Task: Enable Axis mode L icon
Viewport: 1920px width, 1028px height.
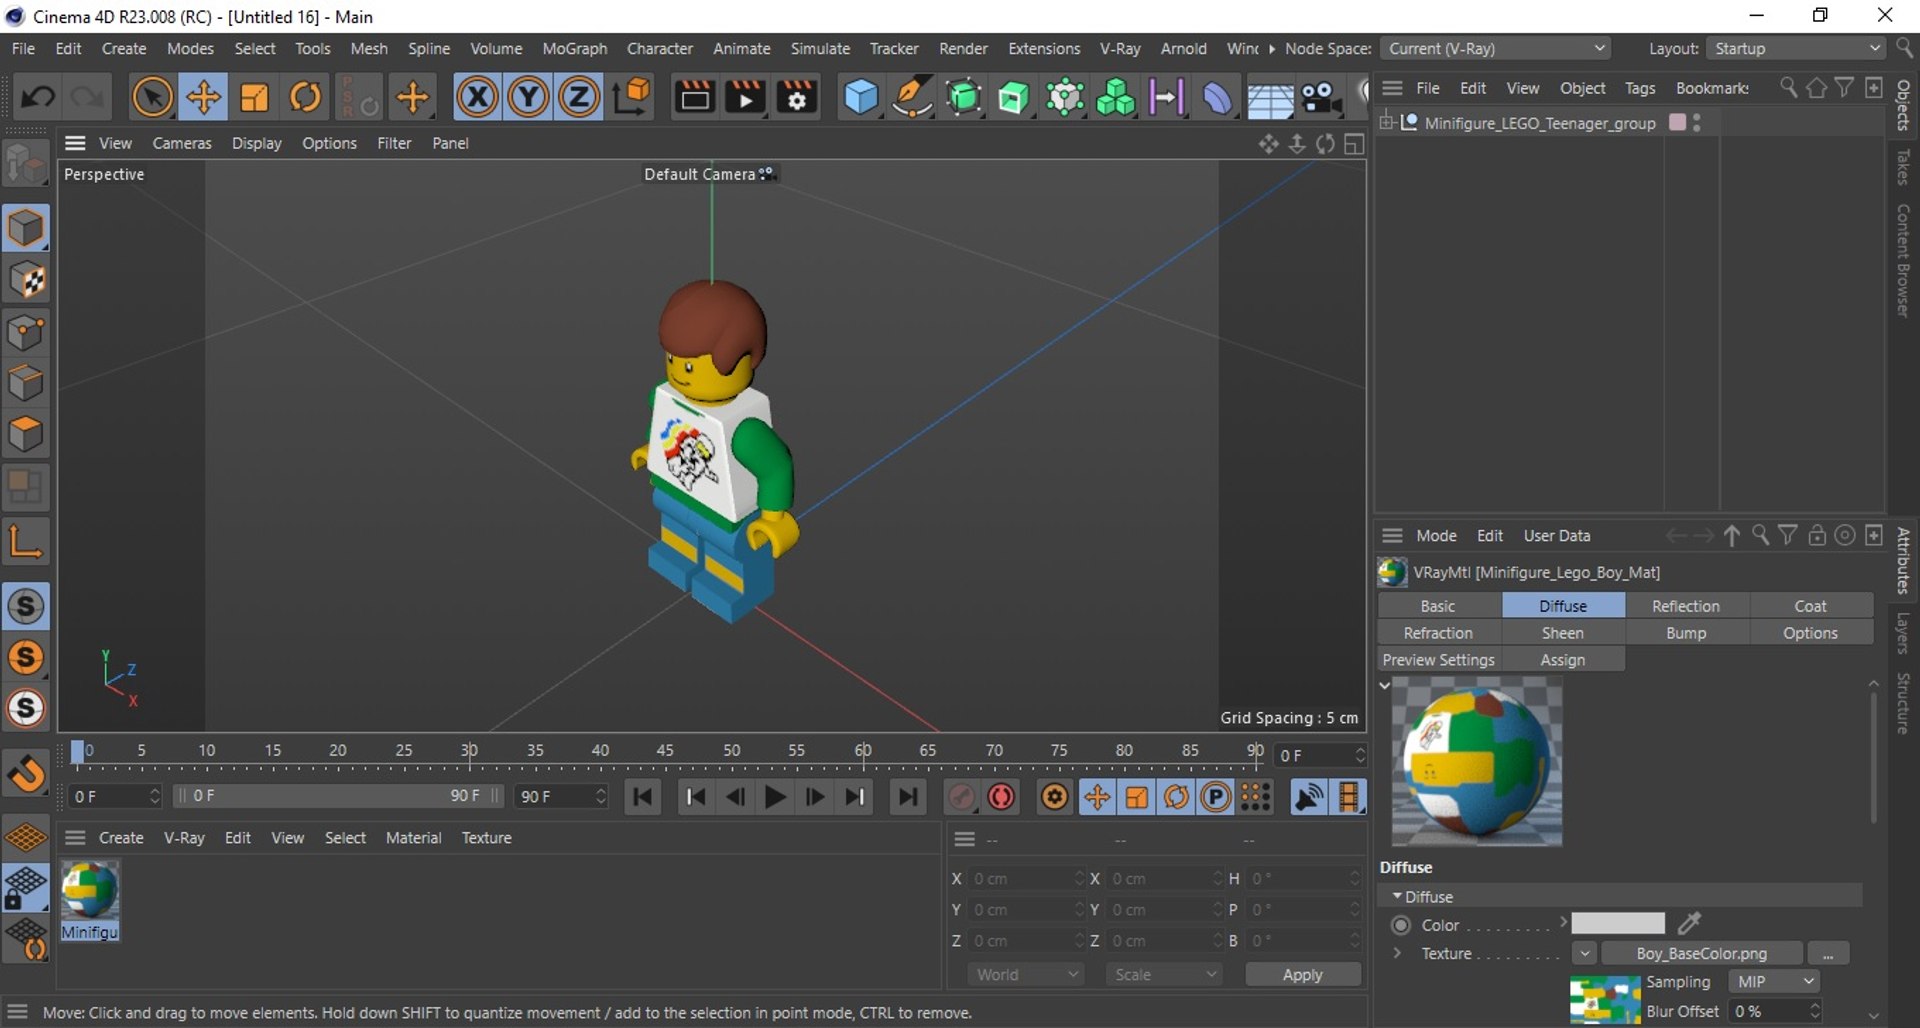Action: pos(26,541)
